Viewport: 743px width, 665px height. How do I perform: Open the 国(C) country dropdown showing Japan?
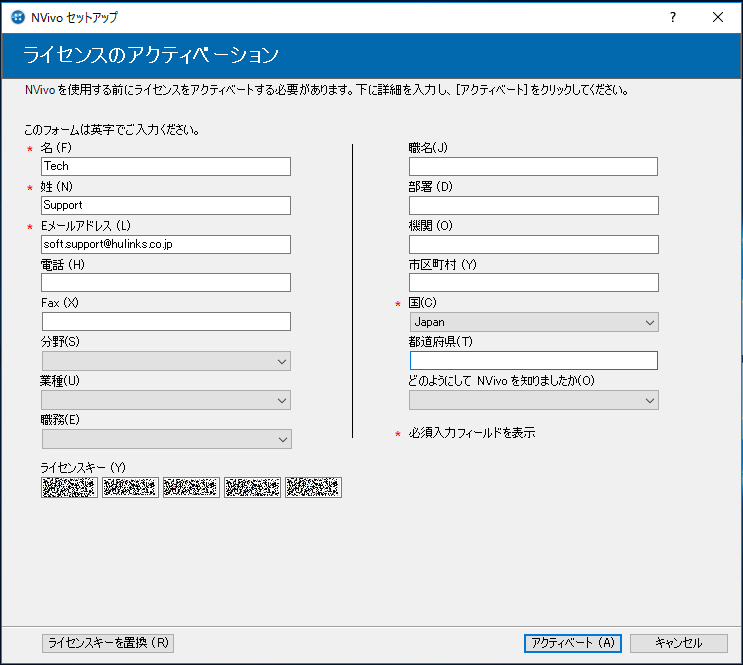click(x=534, y=322)
